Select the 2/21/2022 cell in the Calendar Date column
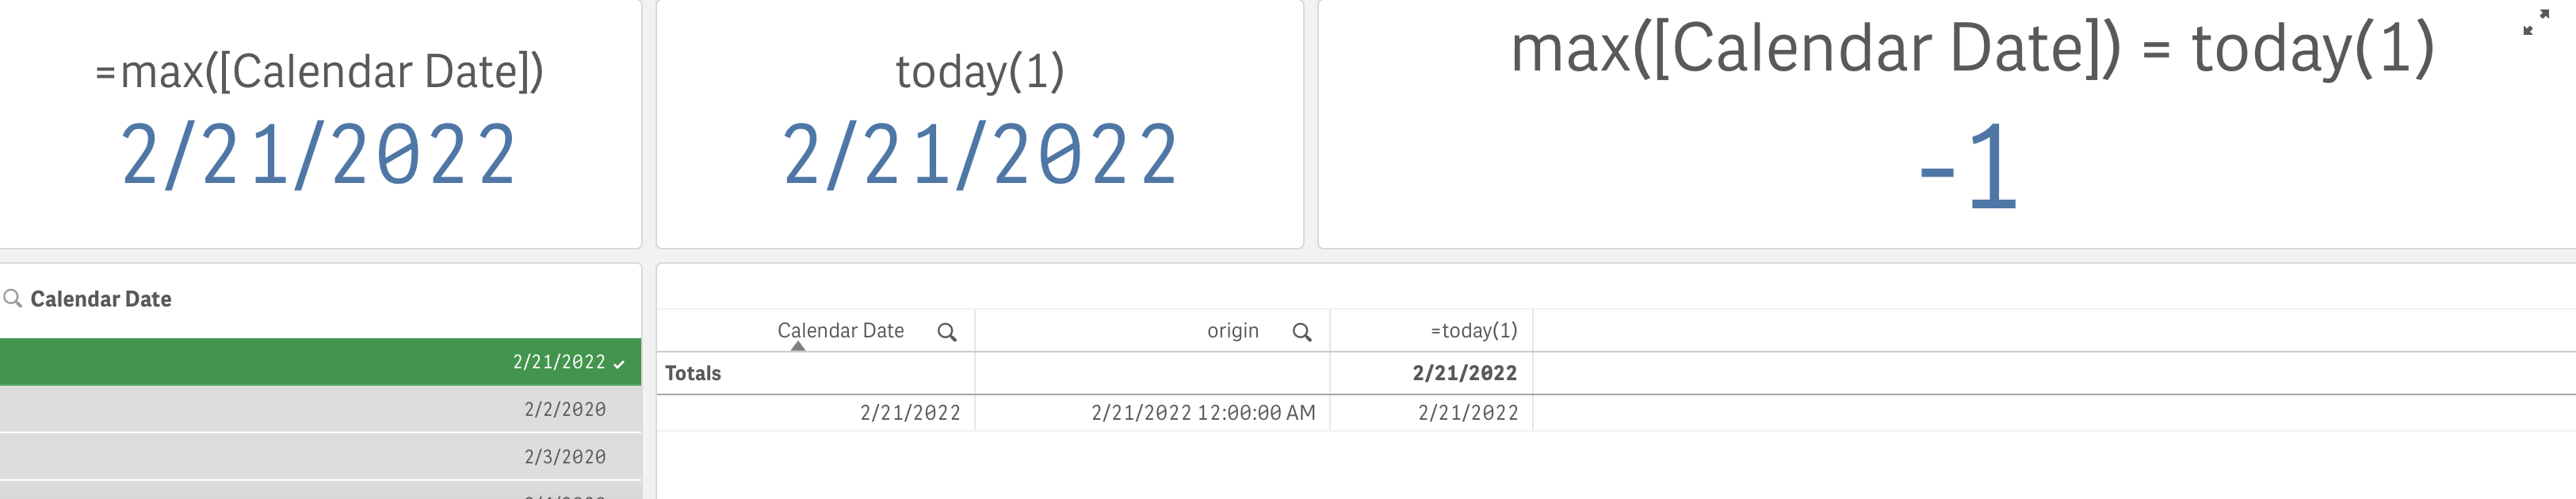The image size is (2576, 499). coord(909,413)
